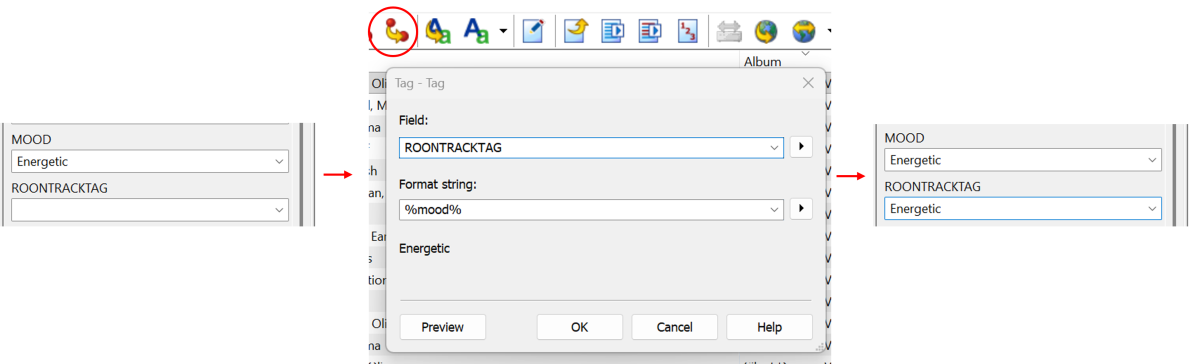Close the Tag - Tag dialog
Viewport: 1200px width, 364px height.
pos(808,83)
